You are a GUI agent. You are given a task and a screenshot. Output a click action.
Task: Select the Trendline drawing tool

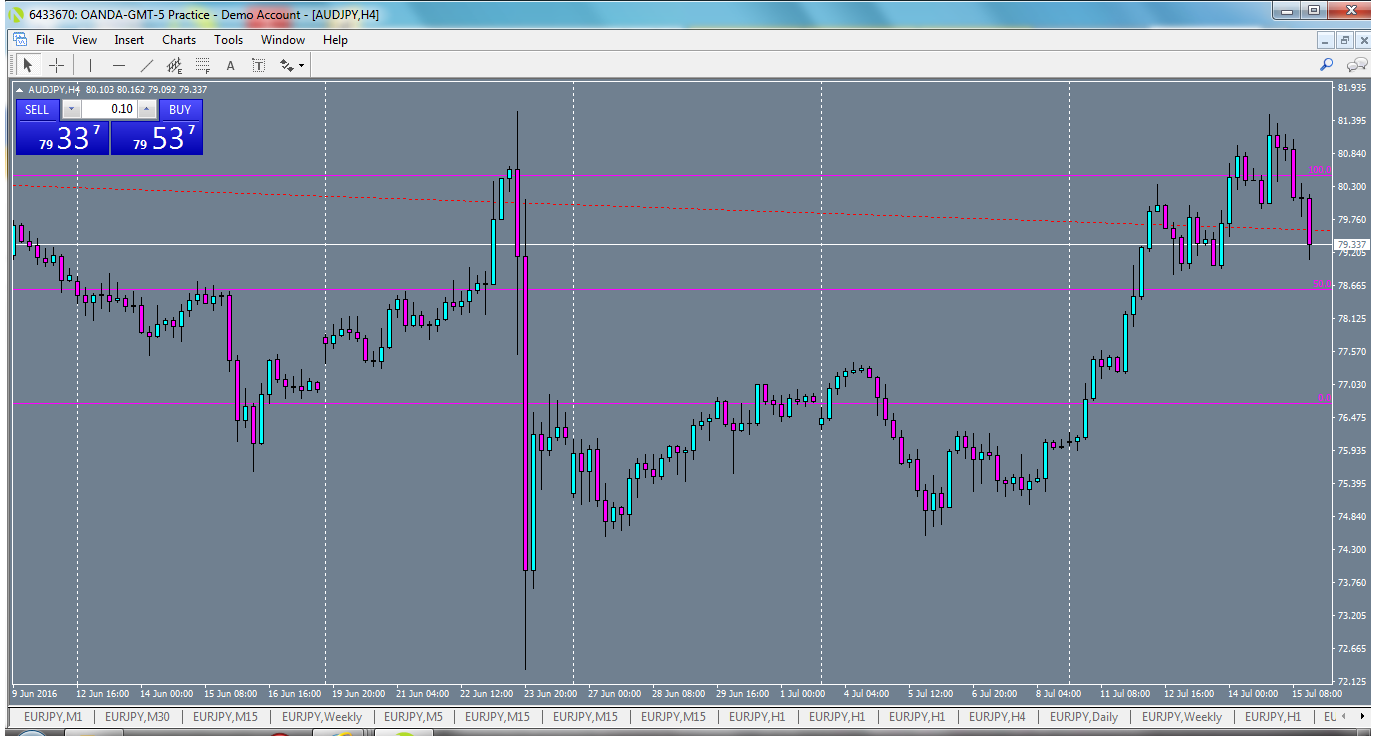(146, 64)
